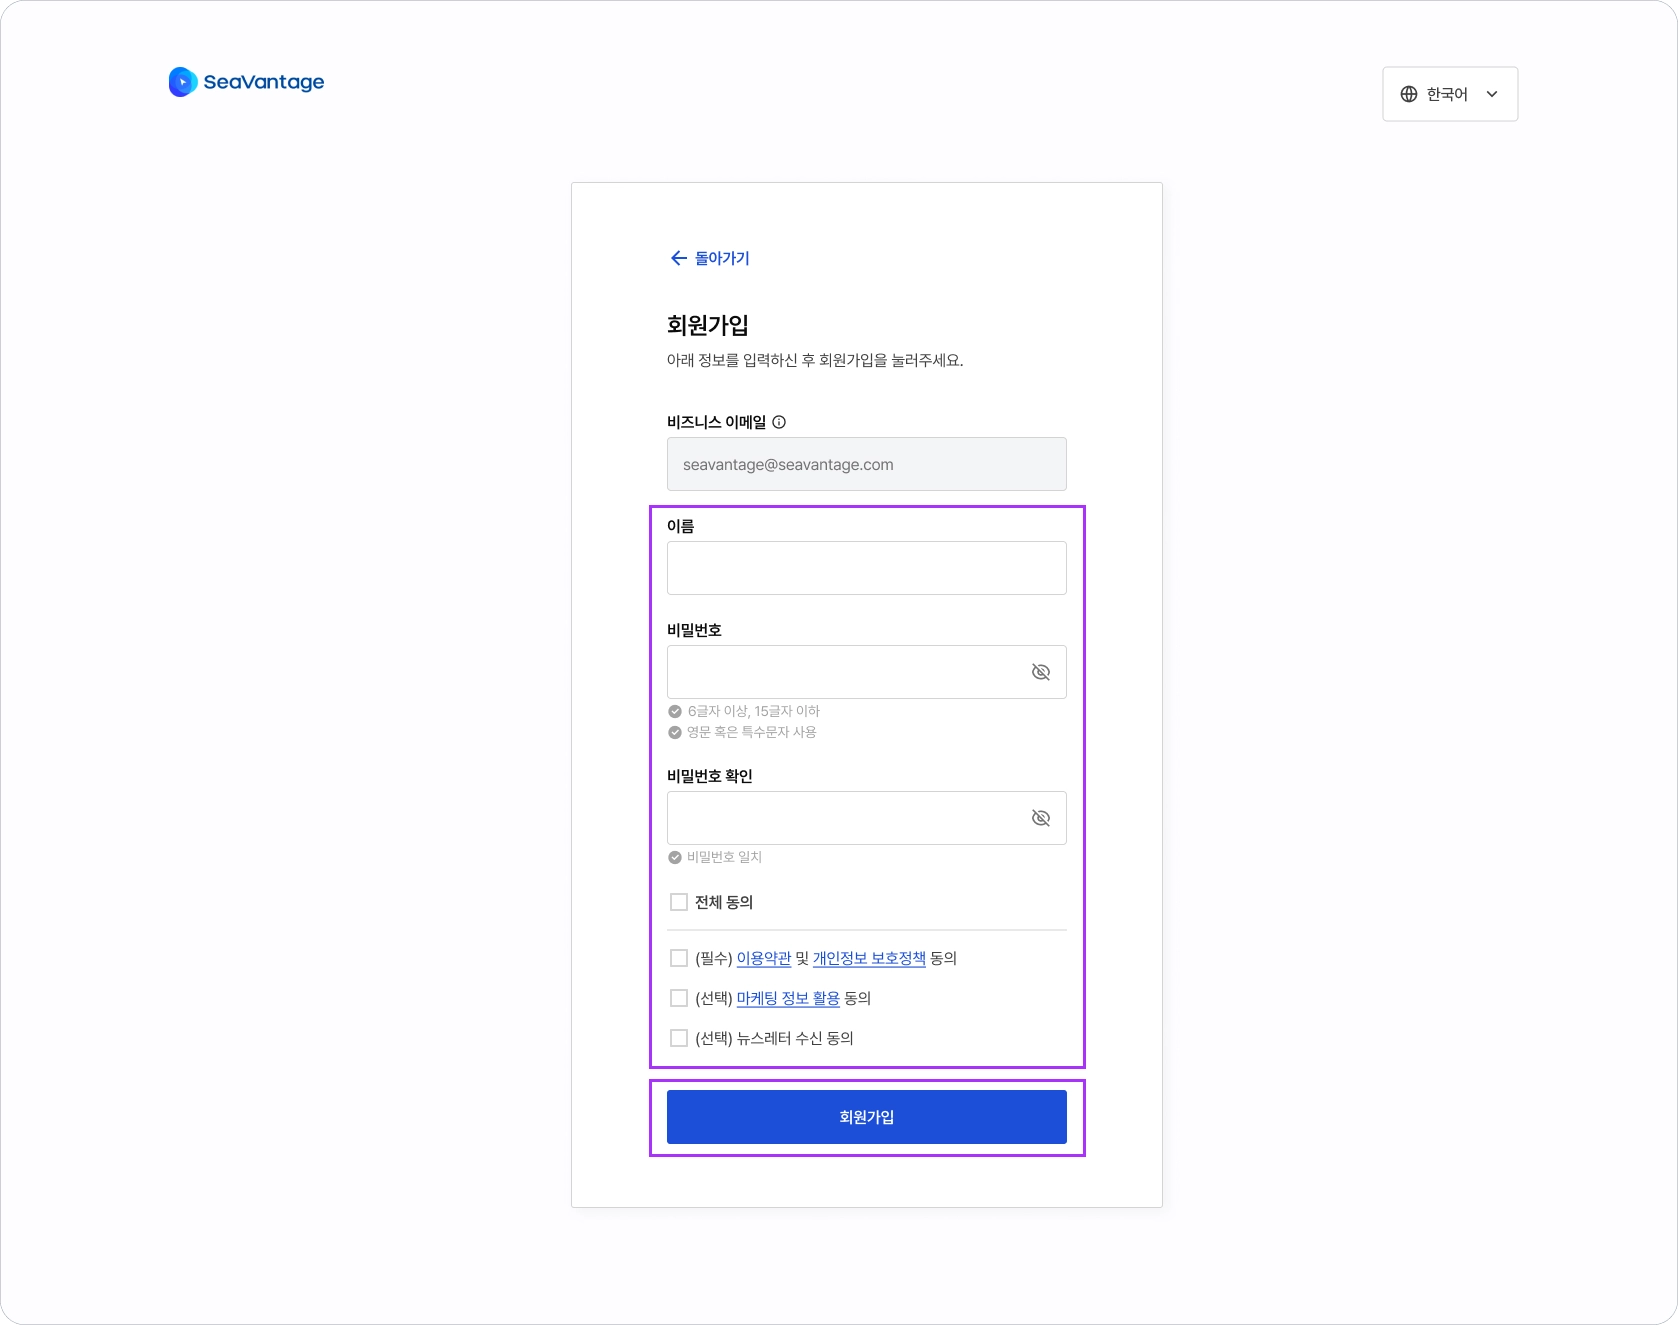The image size is (1678, 1325).
Task: Tick the 뉴스레터 수신 동의 checkbox
Action: click(679, 1038)
